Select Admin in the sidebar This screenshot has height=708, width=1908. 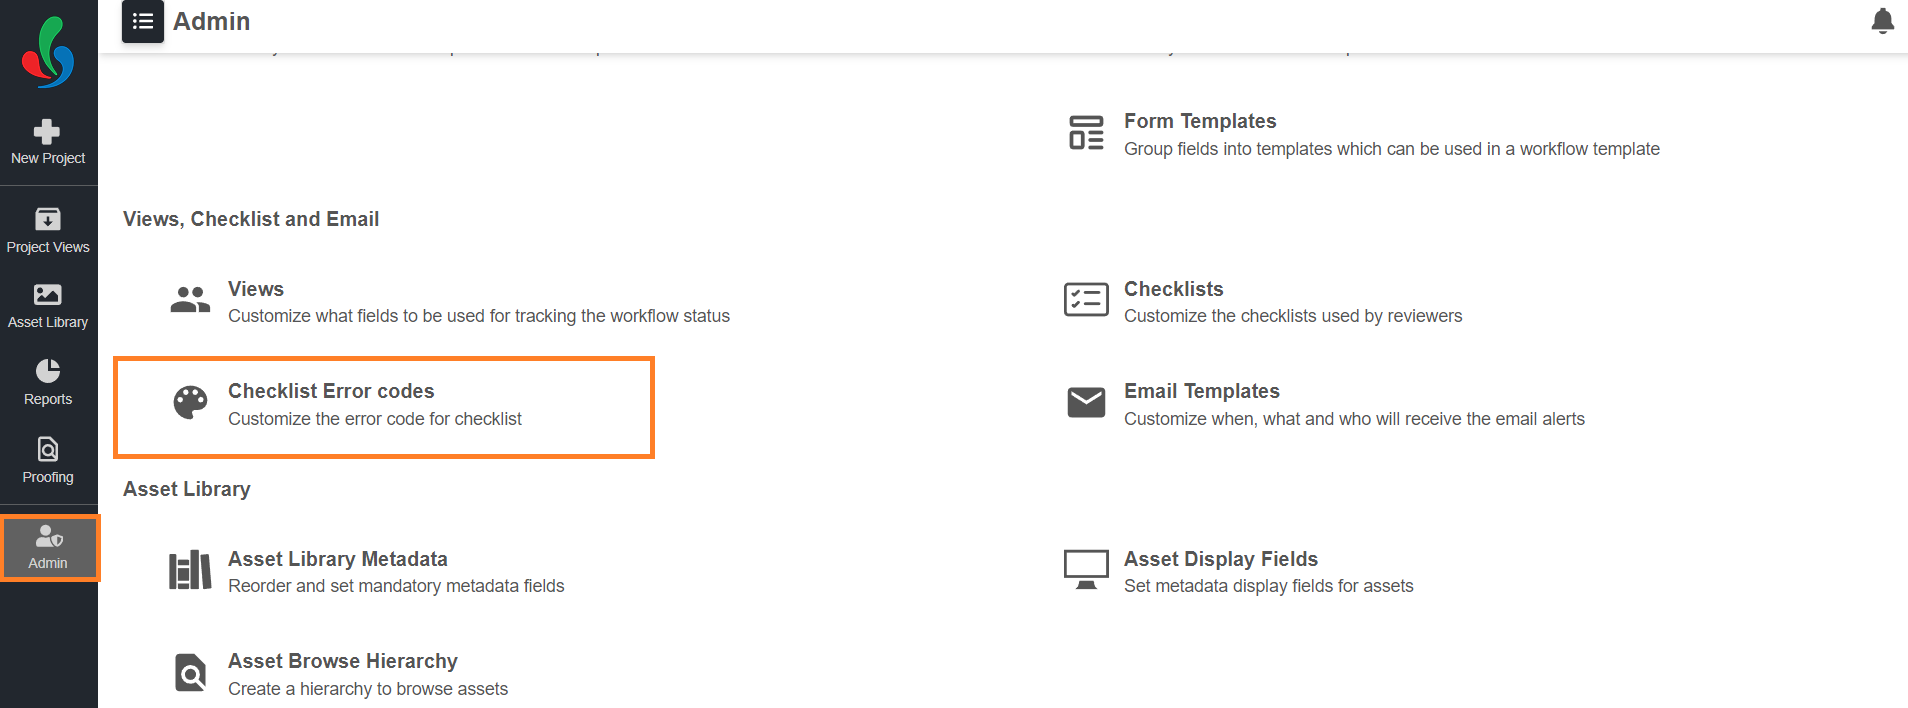point(49,548)
